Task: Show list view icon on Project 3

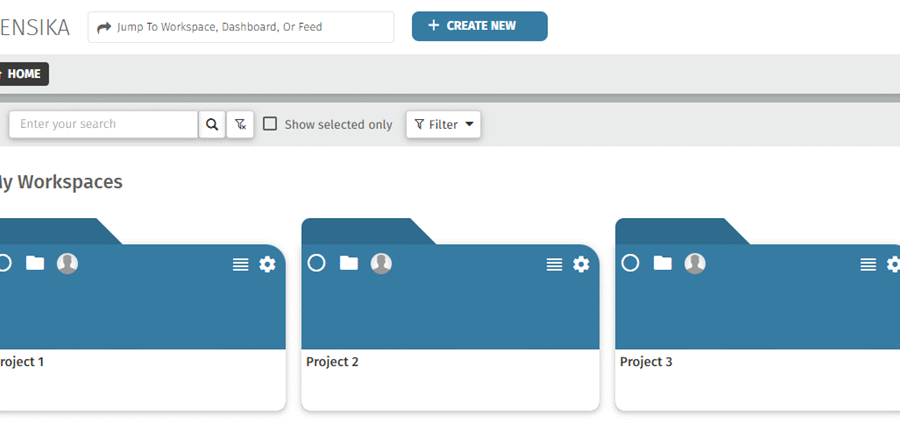Action: coord(868,264)
